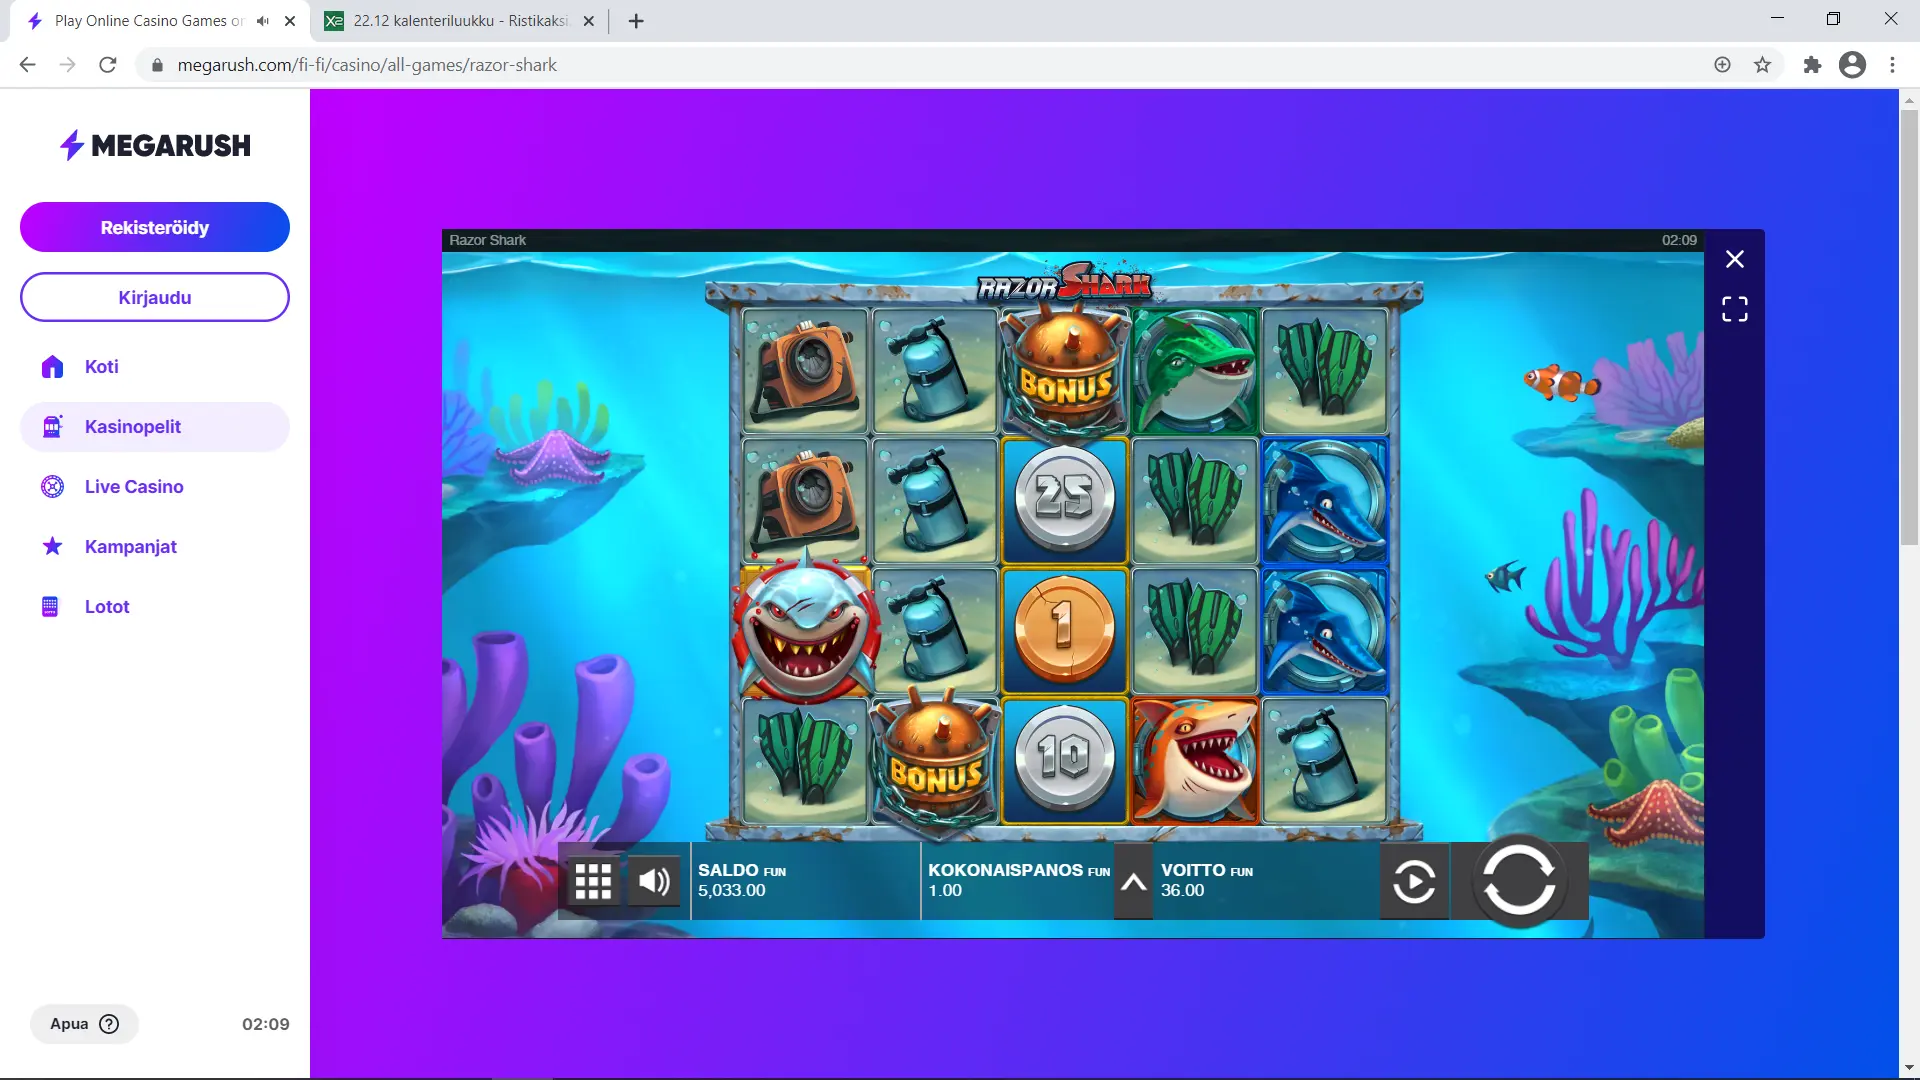1920x1080 pixels.
Task: Click the Razor Shark title bar text
Action: [x=487, y=240]
